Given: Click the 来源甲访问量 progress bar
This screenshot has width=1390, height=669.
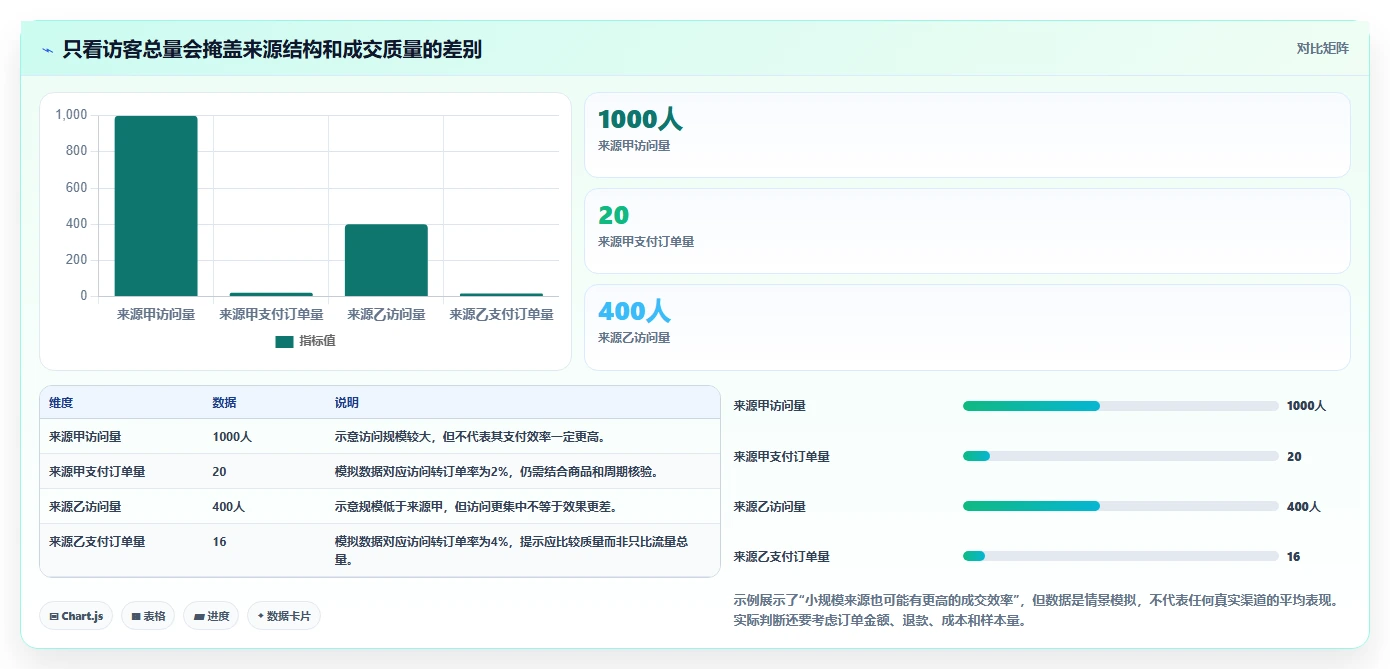Looking at the screenshot, I should [x=1120, y=406].
